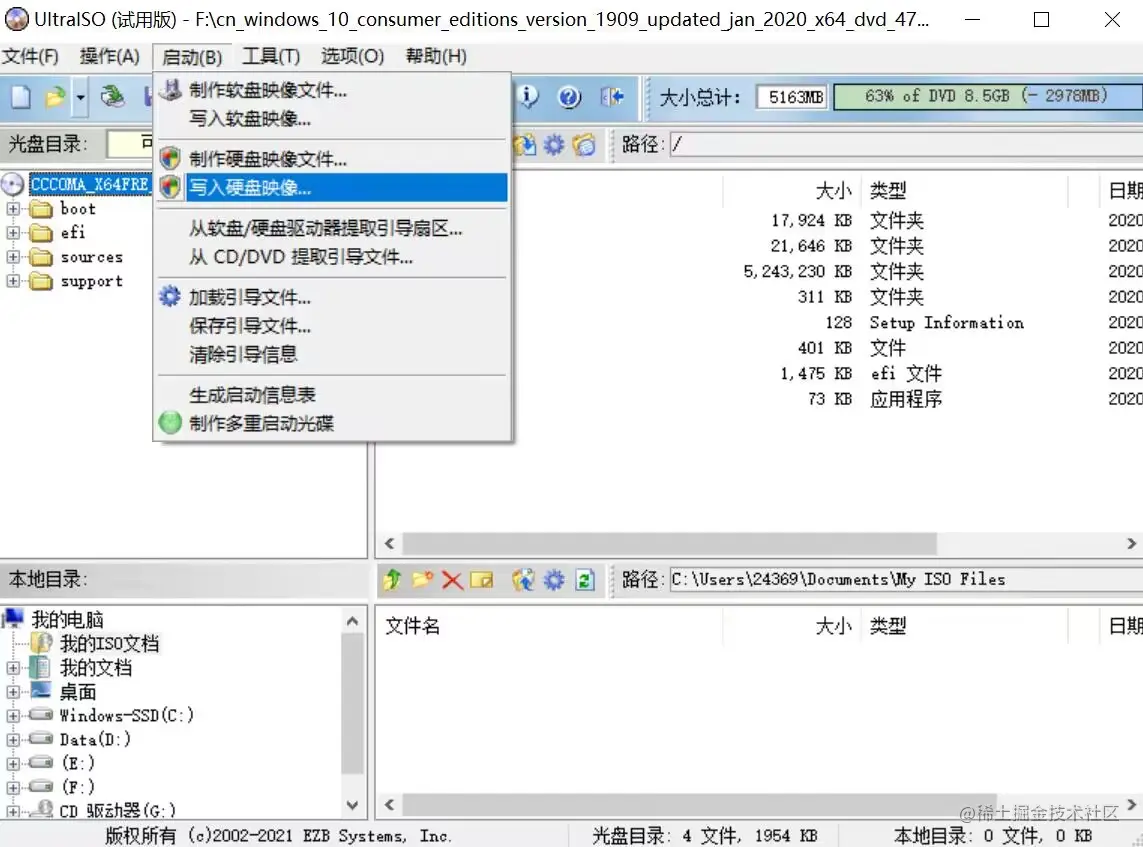Select 保存引导文件 menu entry
The image size is (1143, 847).
332,326
